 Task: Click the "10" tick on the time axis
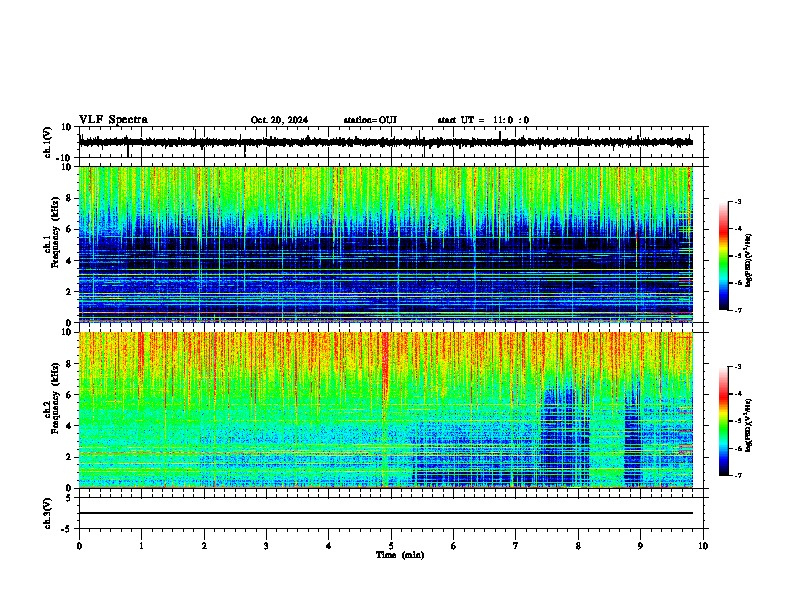click(x=703, y=546)
